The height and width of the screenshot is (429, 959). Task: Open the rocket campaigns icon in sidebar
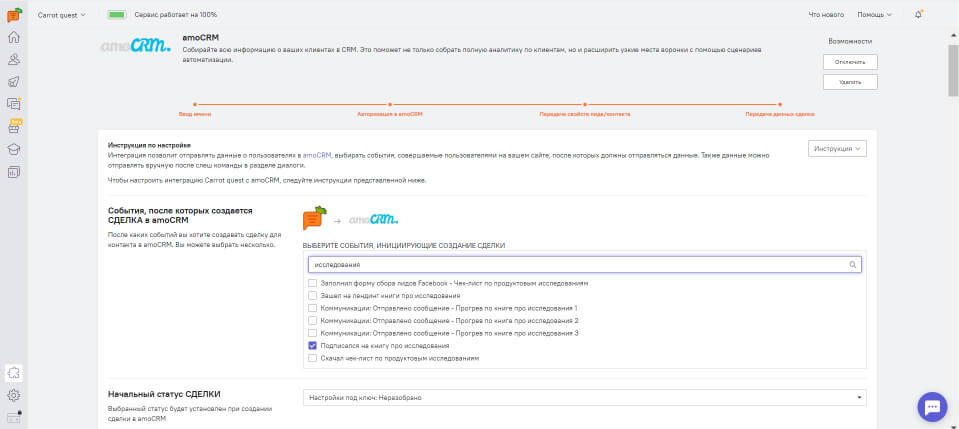click(x=13, y=82)
